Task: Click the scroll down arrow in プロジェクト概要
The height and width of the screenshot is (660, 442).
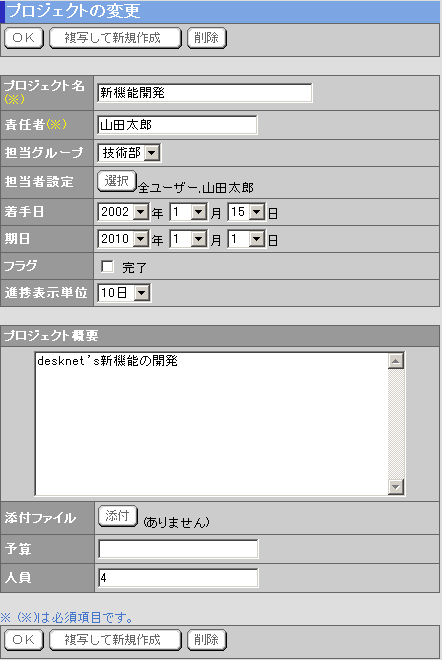Action: (396, 487)
